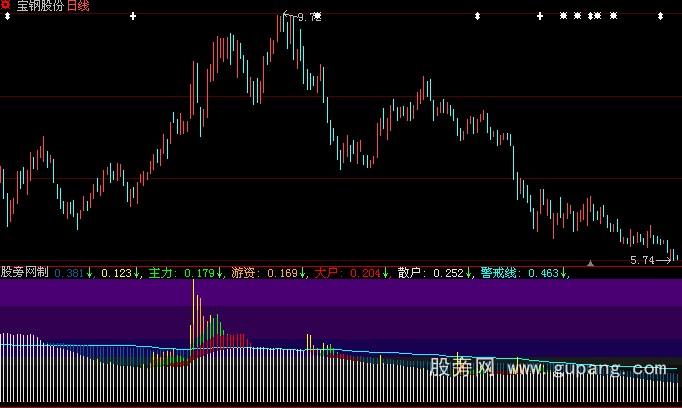Select the white 散户 indicator label
682x408 pixels.
pyautogui.click(x=411, y=272)
